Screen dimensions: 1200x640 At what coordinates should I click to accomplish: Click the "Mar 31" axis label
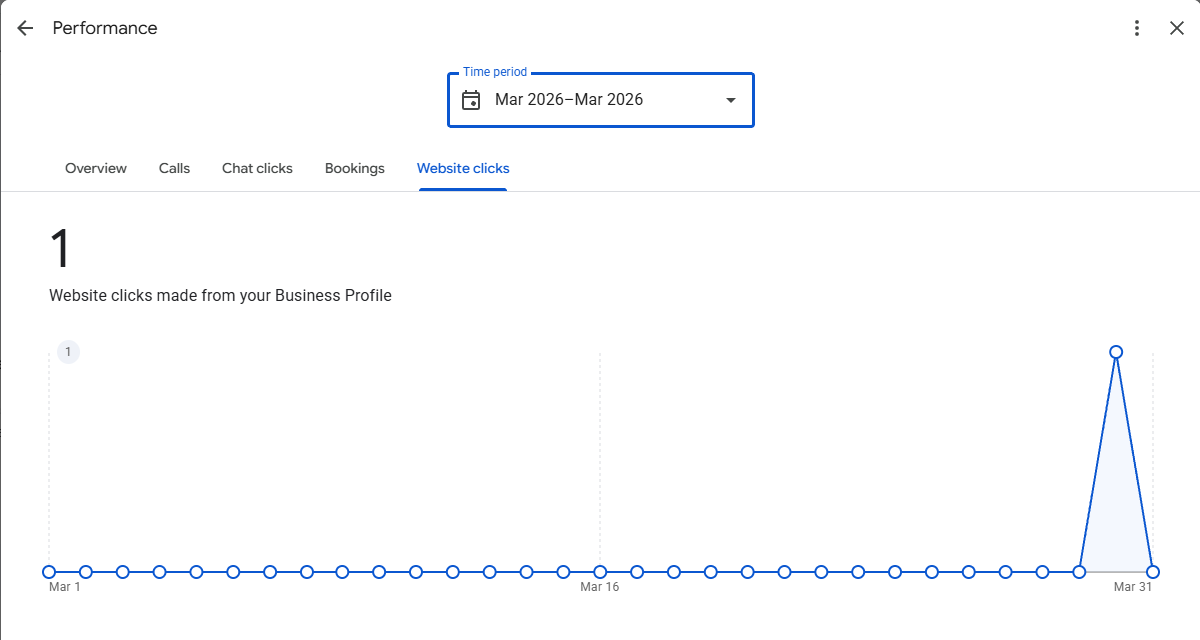[1133, 587]
